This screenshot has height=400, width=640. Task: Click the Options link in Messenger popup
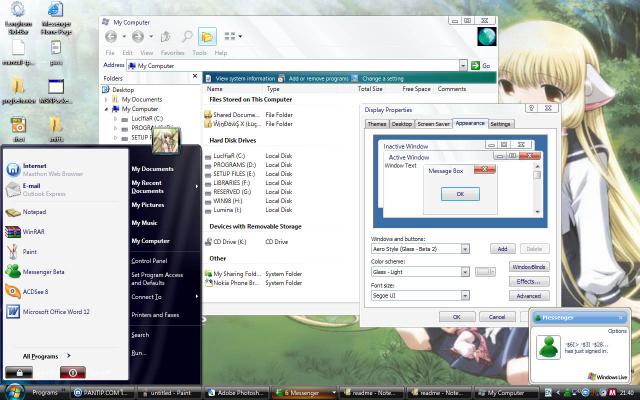pos(617,331)
